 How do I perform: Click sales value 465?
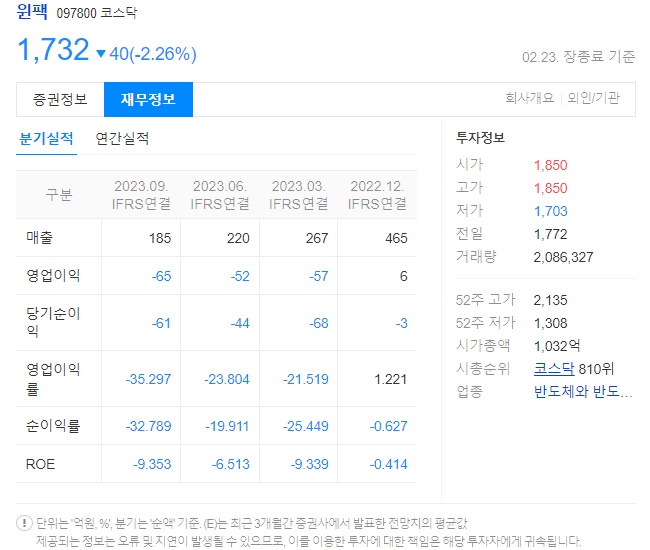pos(396,238)
